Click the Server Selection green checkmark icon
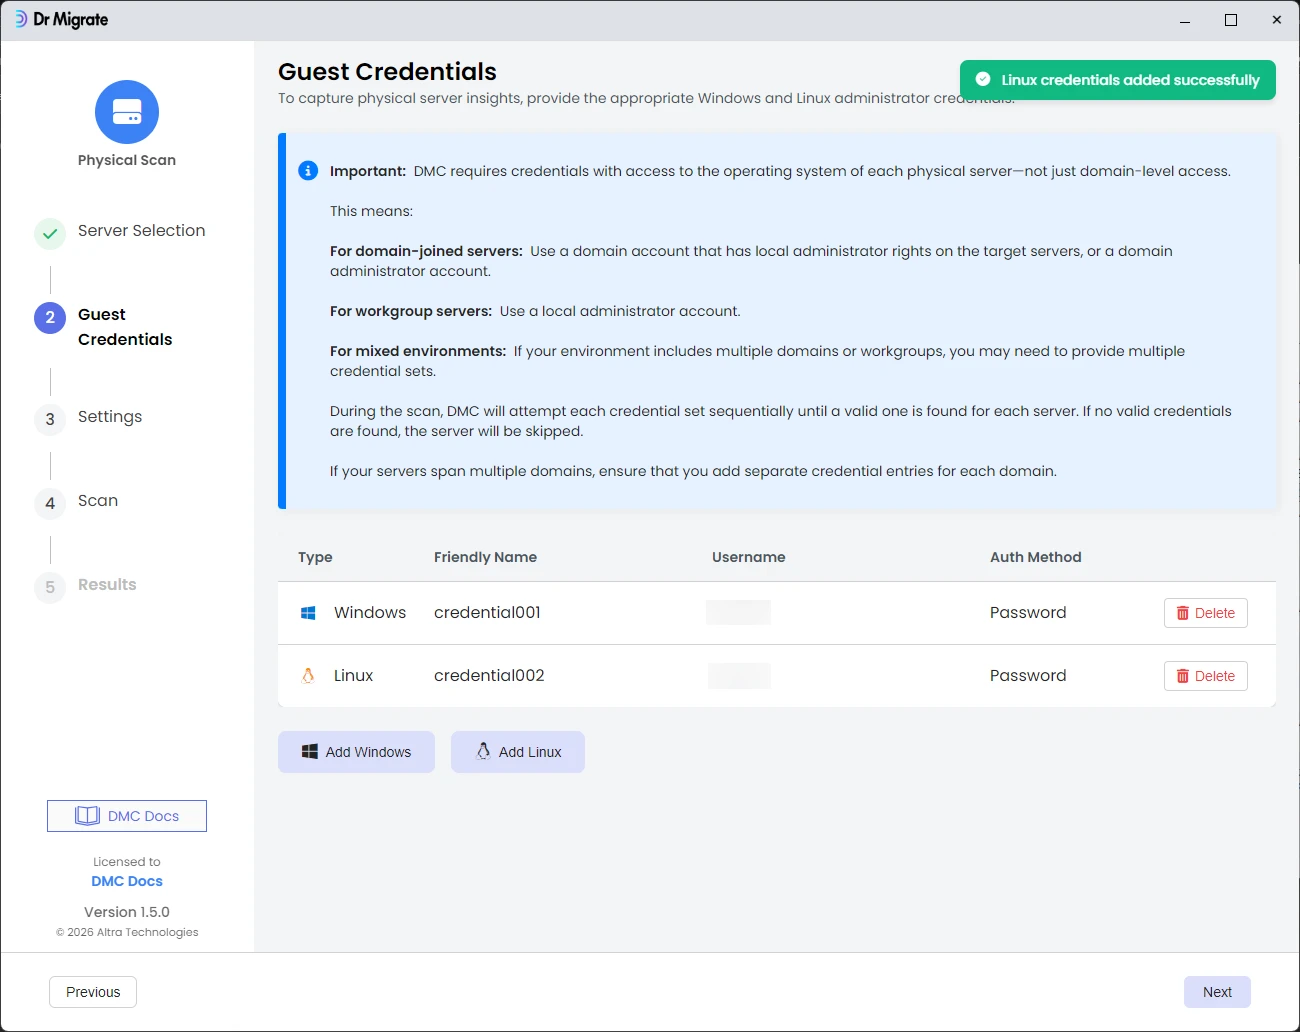The width and height of the screenshot is (1300, 1032). coord(50,234)
